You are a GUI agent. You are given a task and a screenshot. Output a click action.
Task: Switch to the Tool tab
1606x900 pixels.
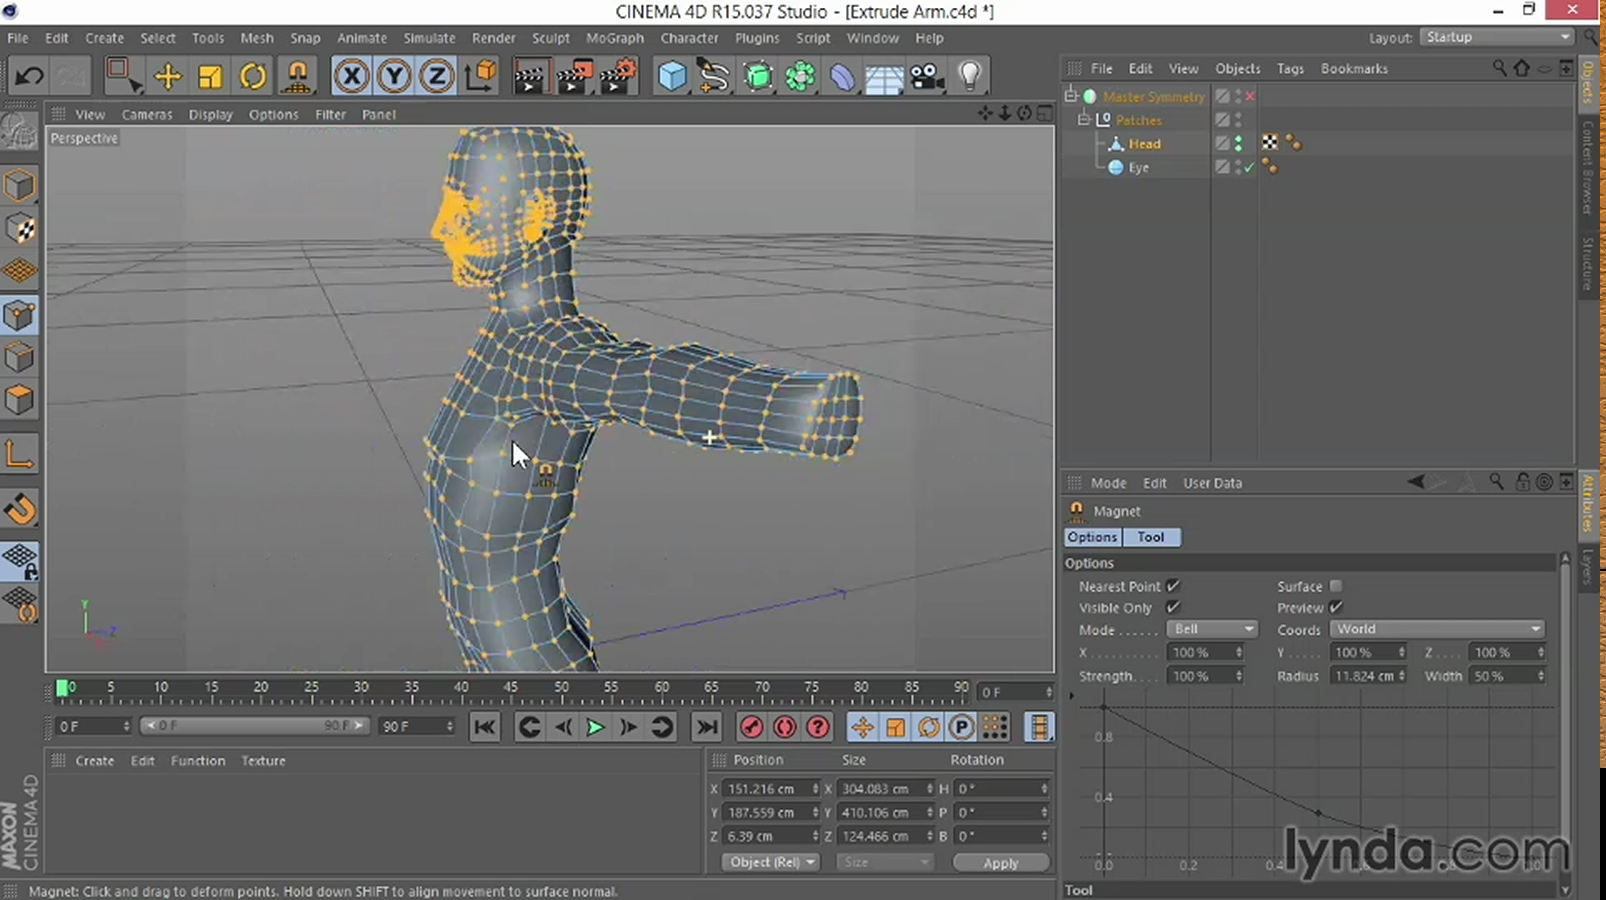[x=1151, y=537]
